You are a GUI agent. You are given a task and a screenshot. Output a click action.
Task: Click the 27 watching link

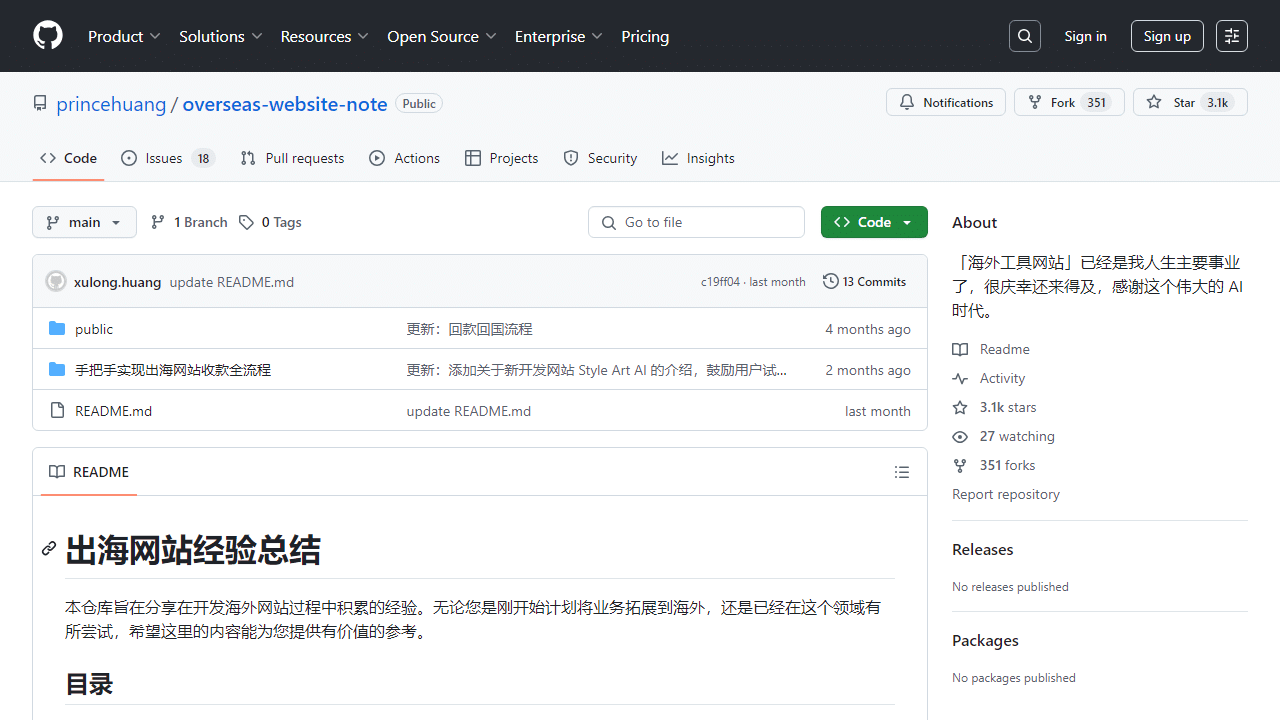[x=1003, y=436]
